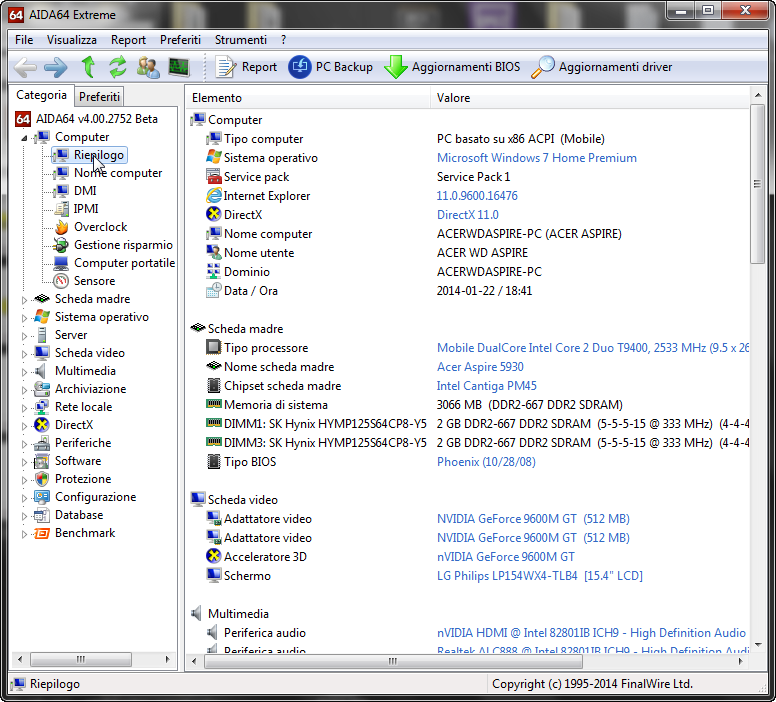Image resolution: width=776 pixels, height=702 pixels.
Task: Click the right arrow of the details horizontal scrollbar
Action: tap(741, 661)
